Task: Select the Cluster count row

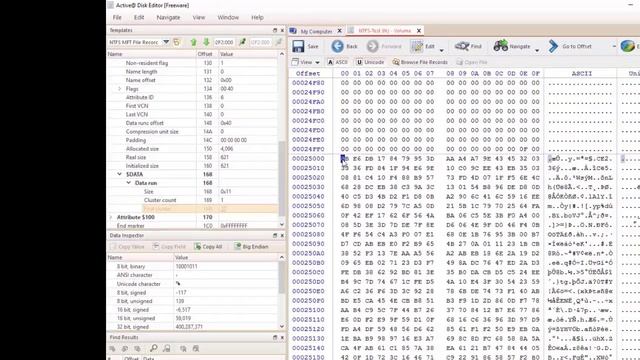Action: (x=193, y=200)
